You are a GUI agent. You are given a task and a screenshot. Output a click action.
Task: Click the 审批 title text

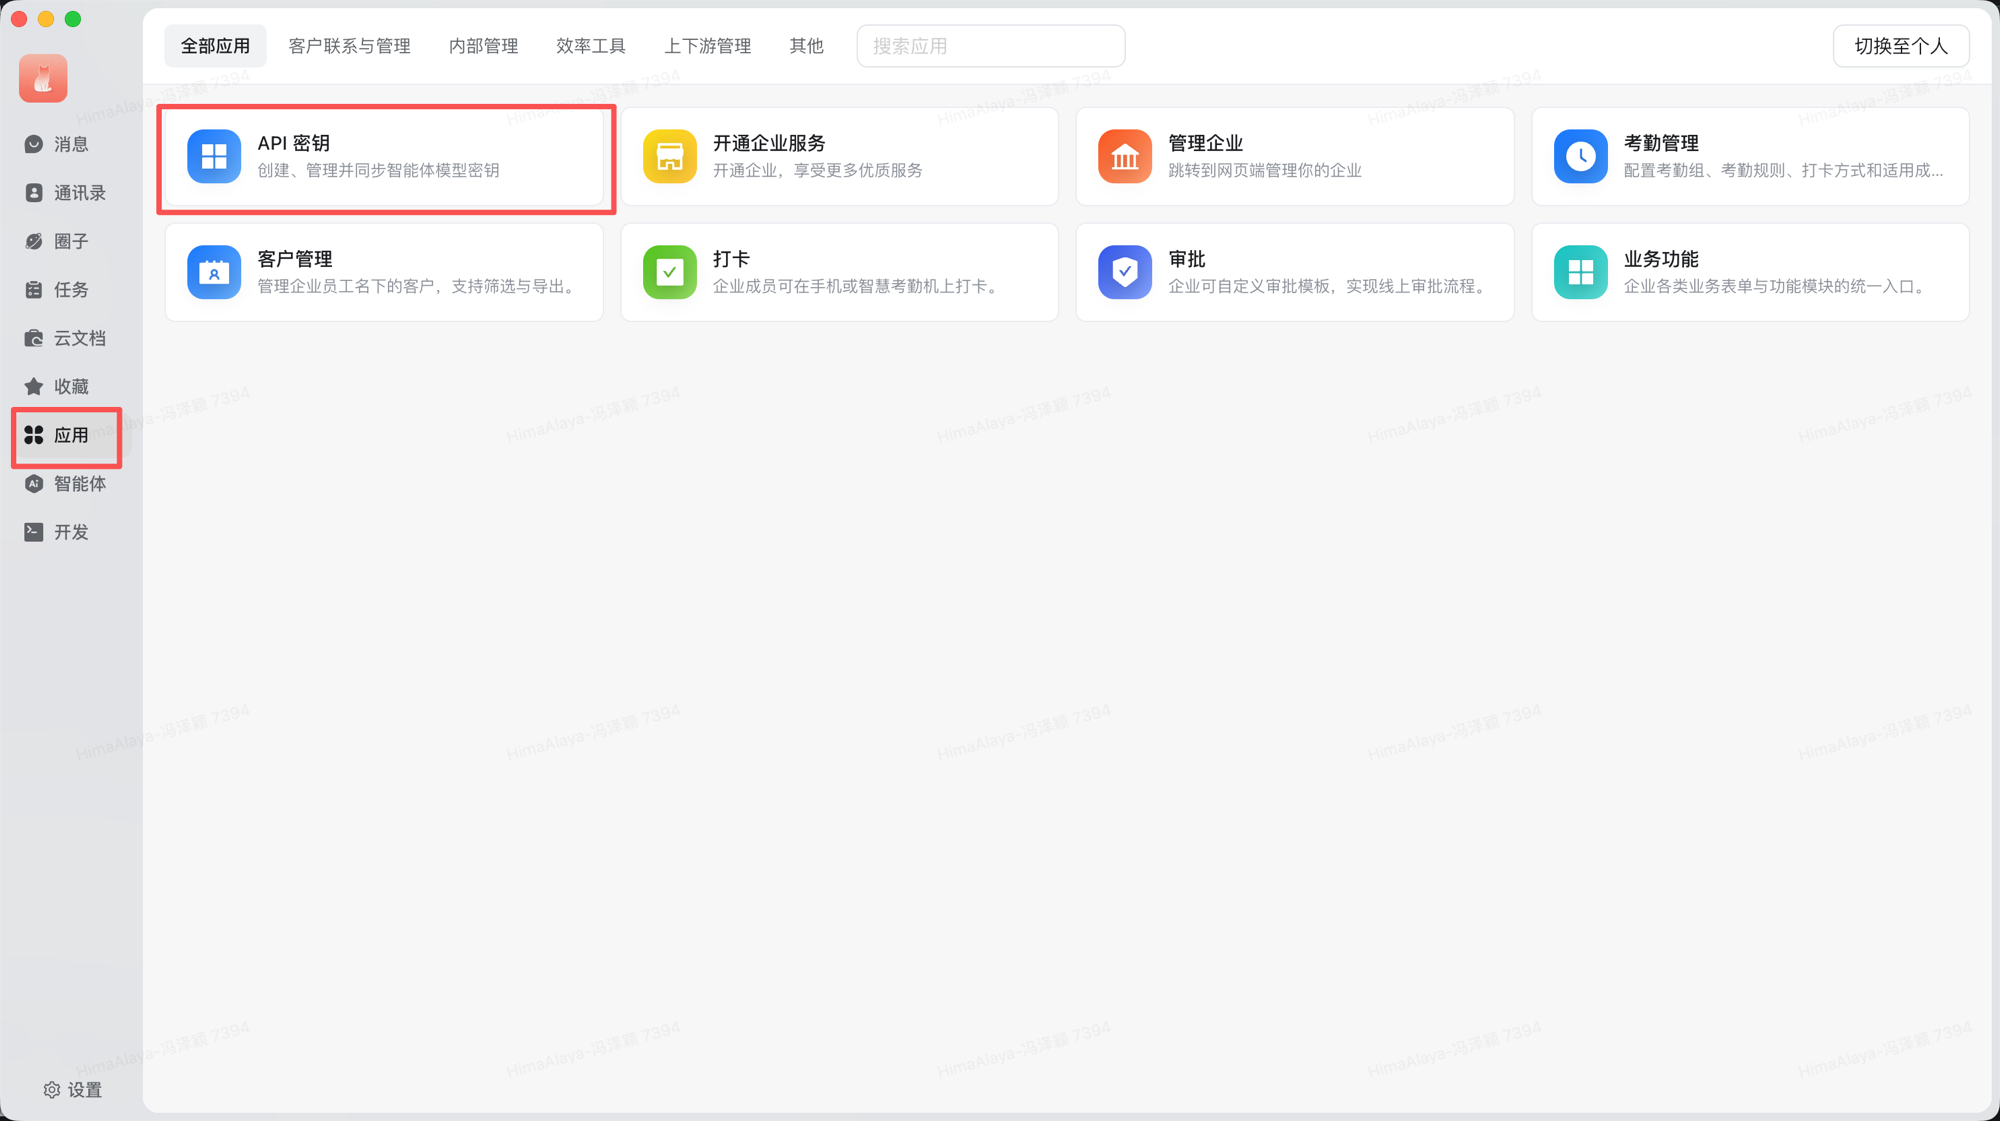(x=1186, y=259)
